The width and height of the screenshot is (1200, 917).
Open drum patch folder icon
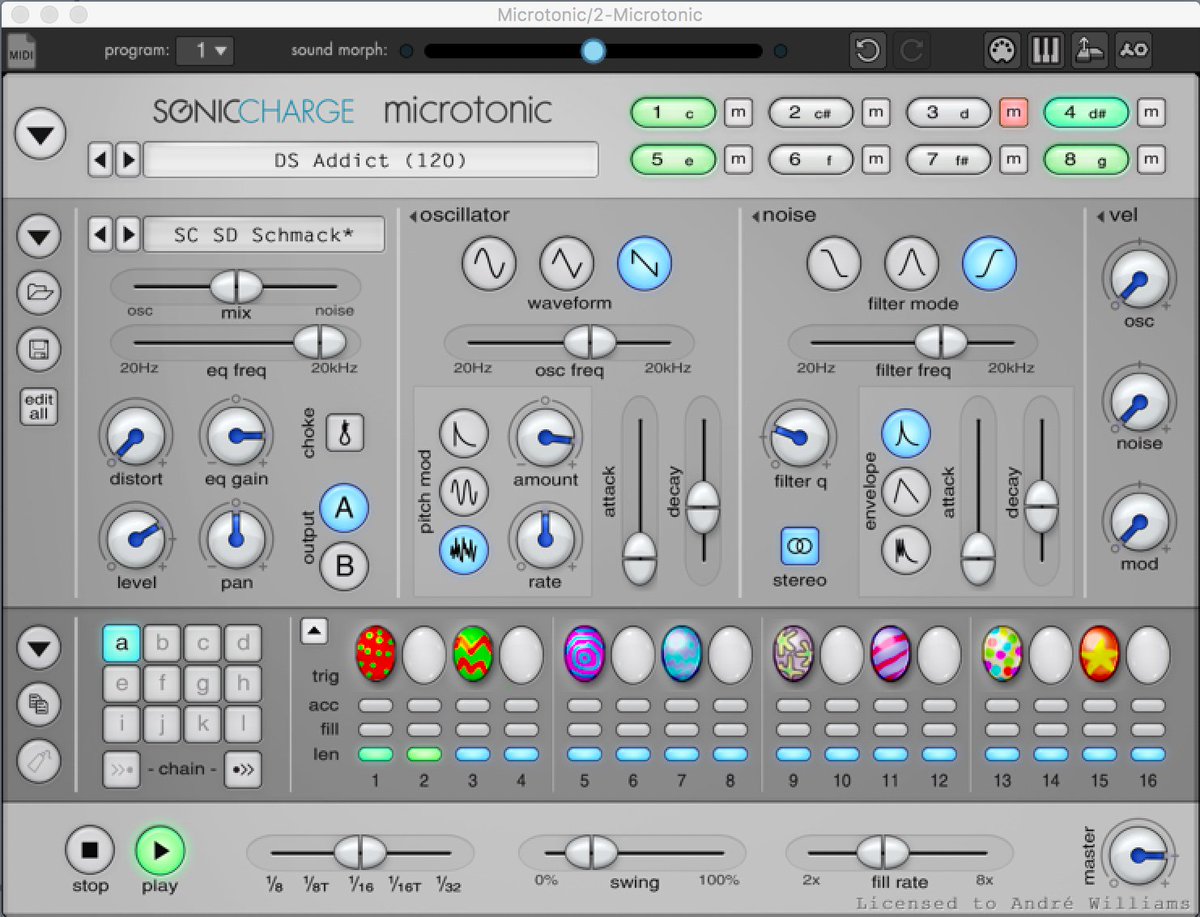pyautogui.click(x=40, y=292)
